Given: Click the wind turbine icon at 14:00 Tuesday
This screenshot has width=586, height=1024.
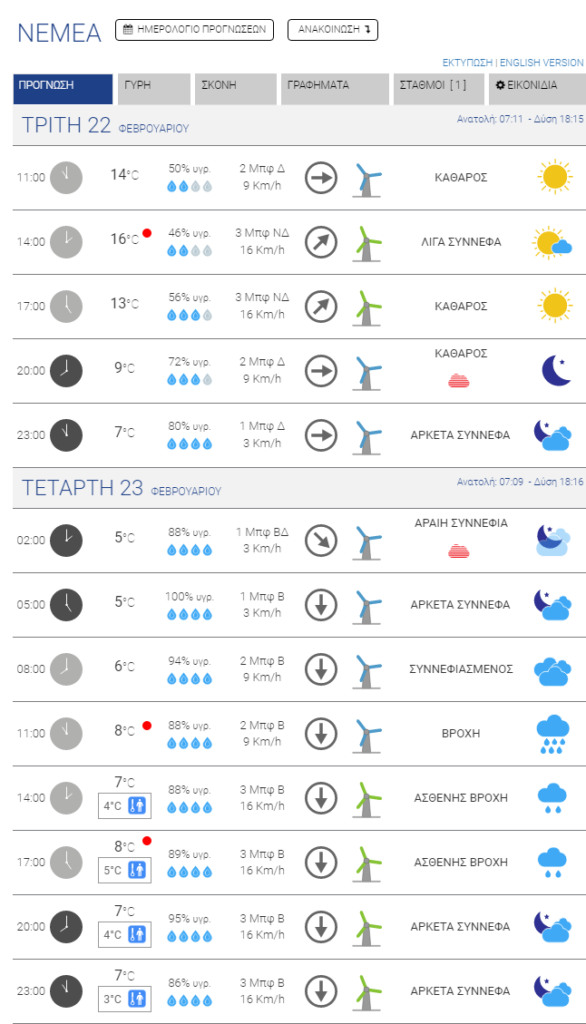Looking at the screenshot, I should 367,243.
